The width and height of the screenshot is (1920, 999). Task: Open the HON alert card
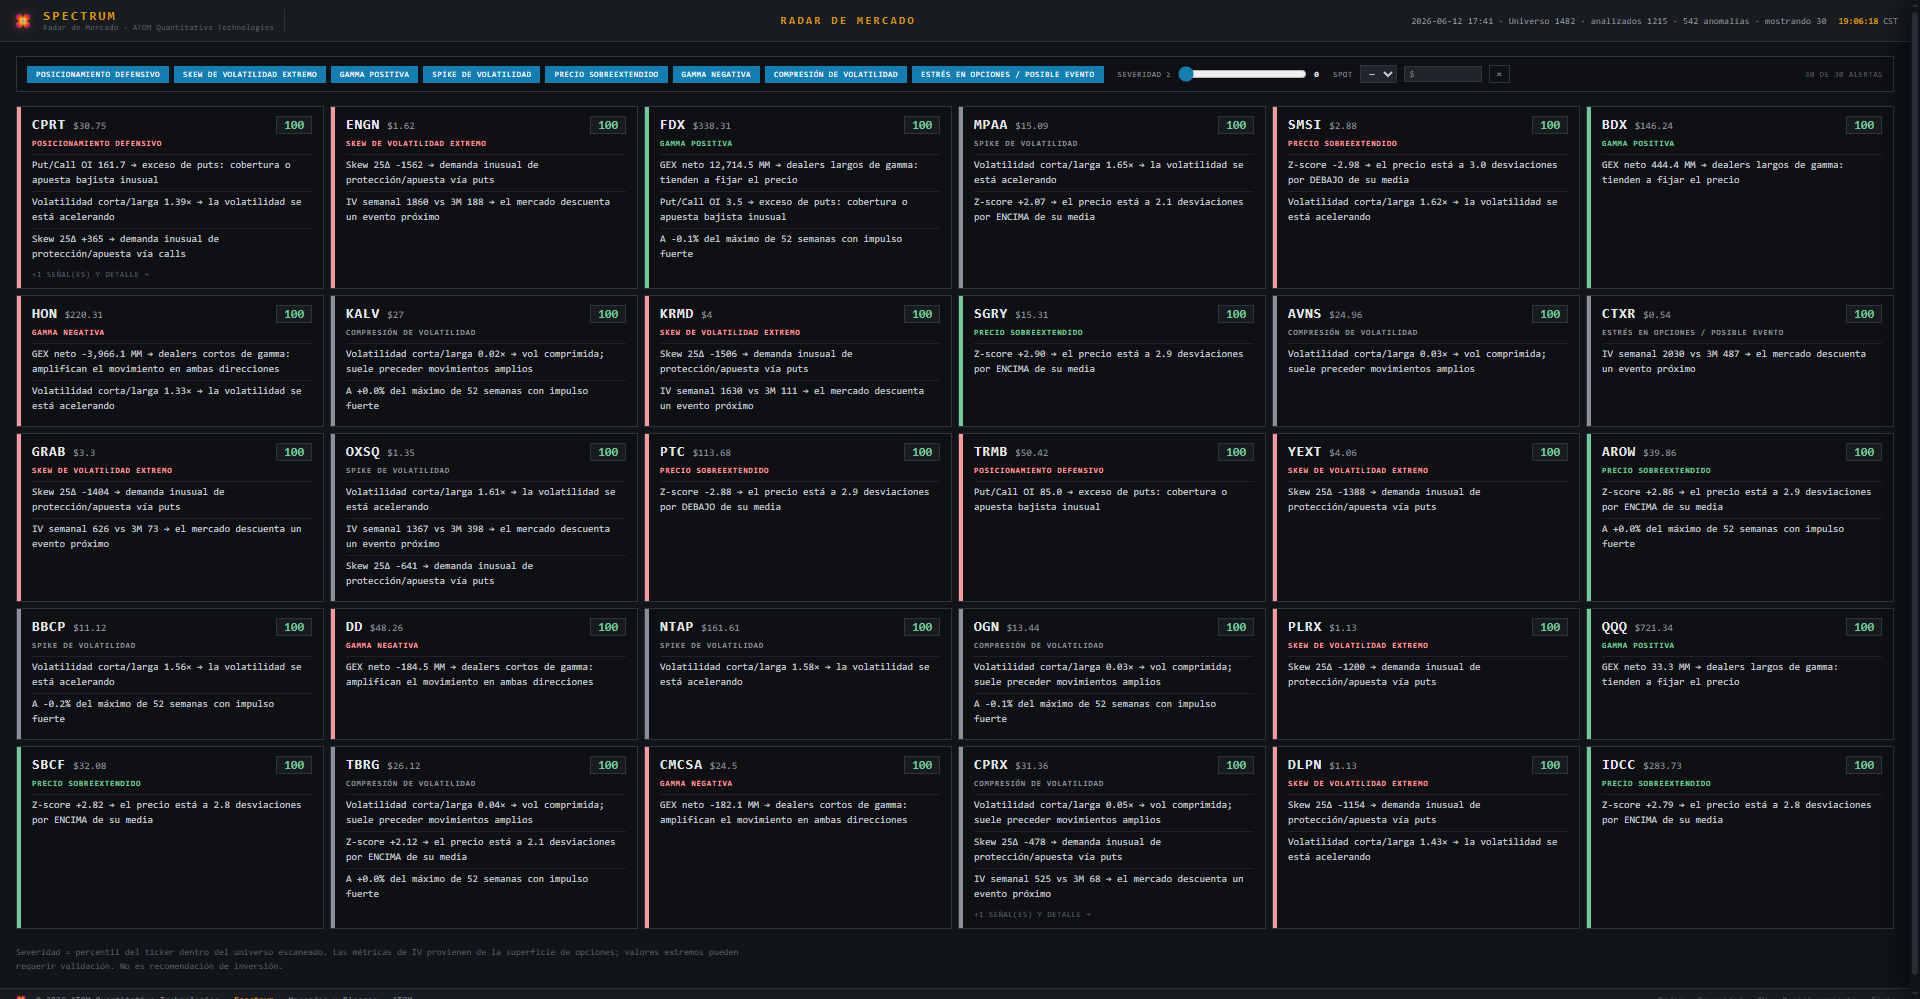pyautogui.click(x=170, y=361)
